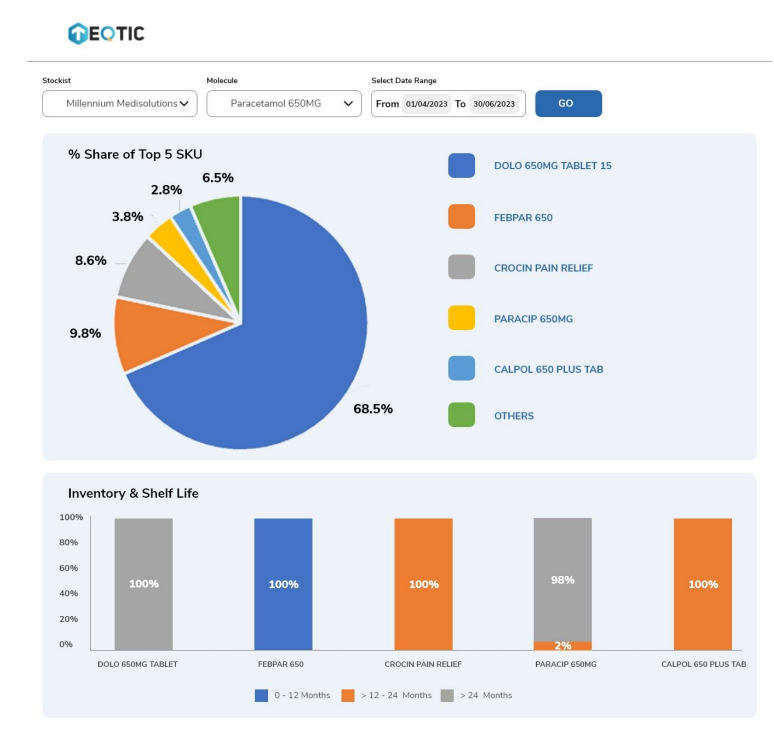This screenshot has width=774, height=733.
Task: Select the DOLO 650MG TABLET 15 legend label
Action: point(552,166)
